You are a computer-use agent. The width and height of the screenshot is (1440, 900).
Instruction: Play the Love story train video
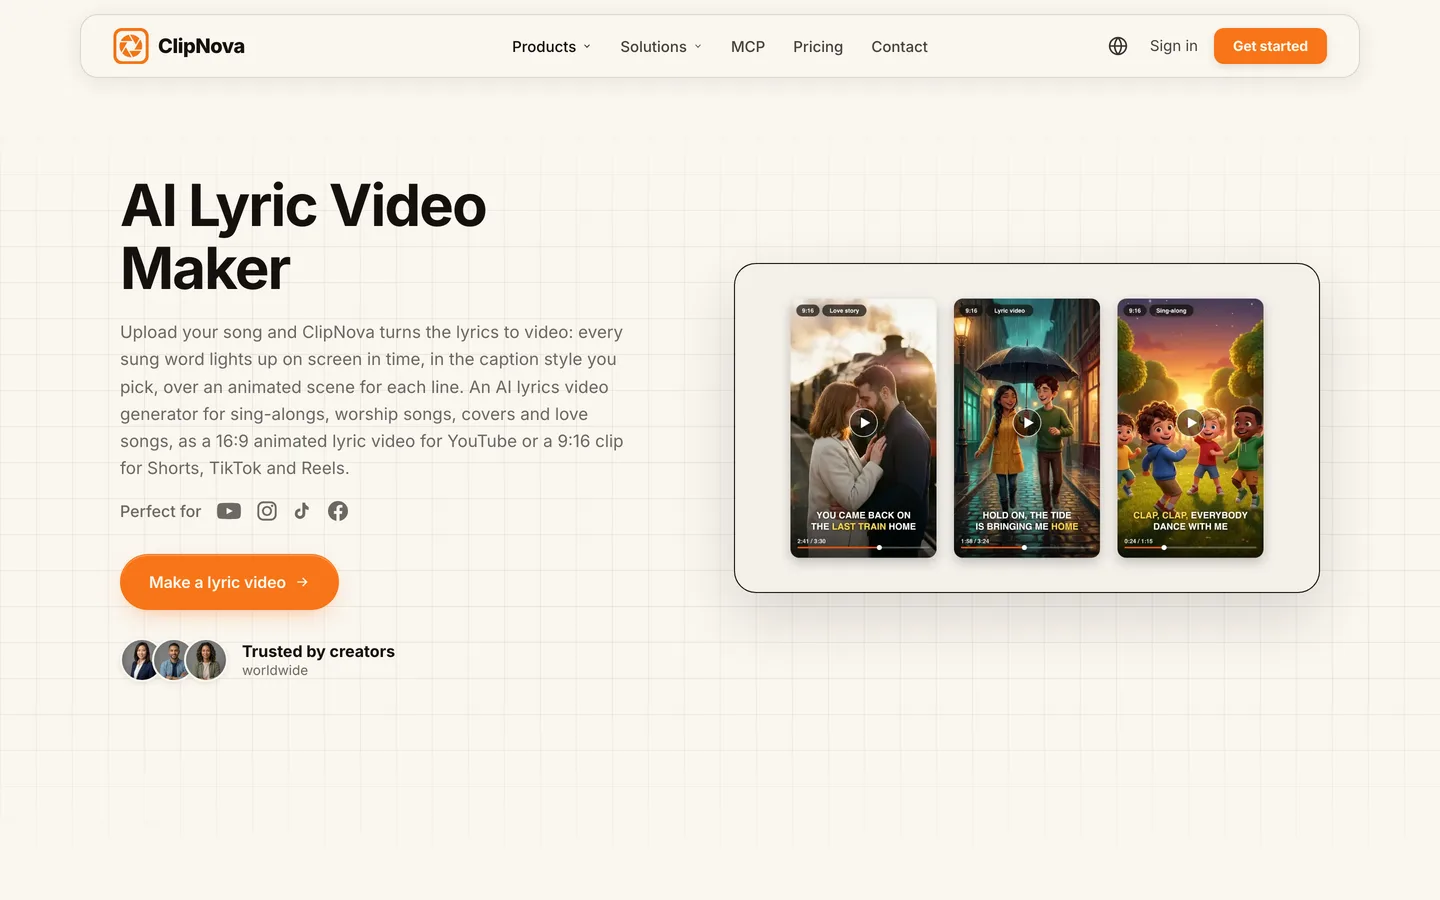pos(863,423)
